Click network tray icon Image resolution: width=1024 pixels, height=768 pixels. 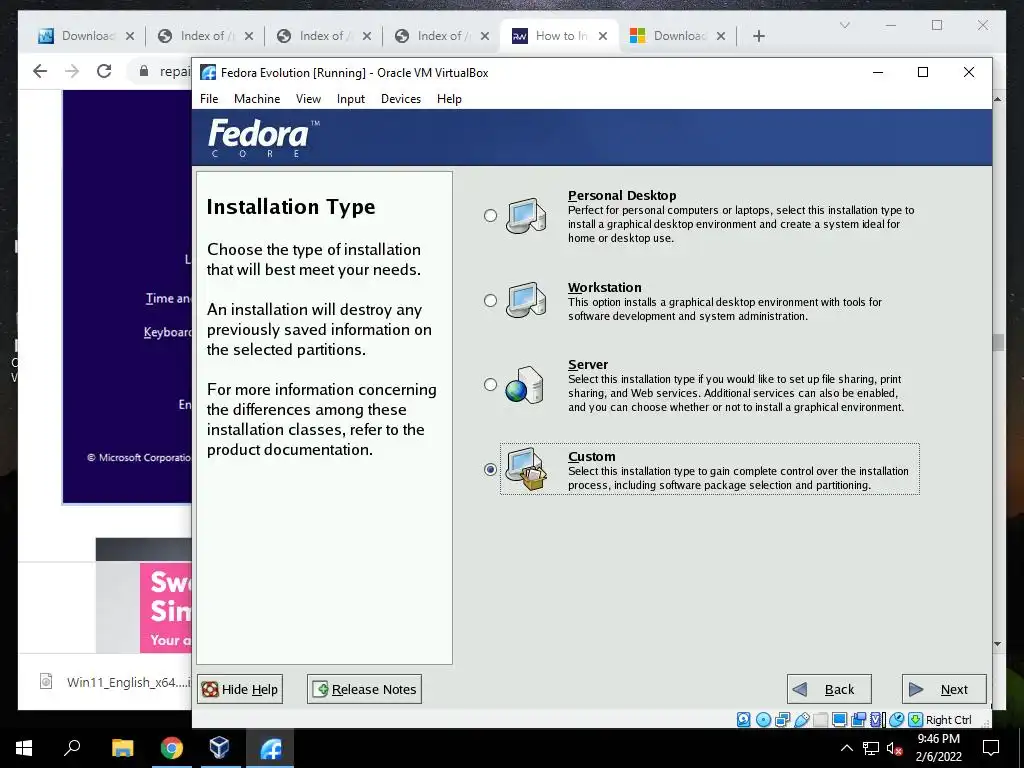pos(871,748)
